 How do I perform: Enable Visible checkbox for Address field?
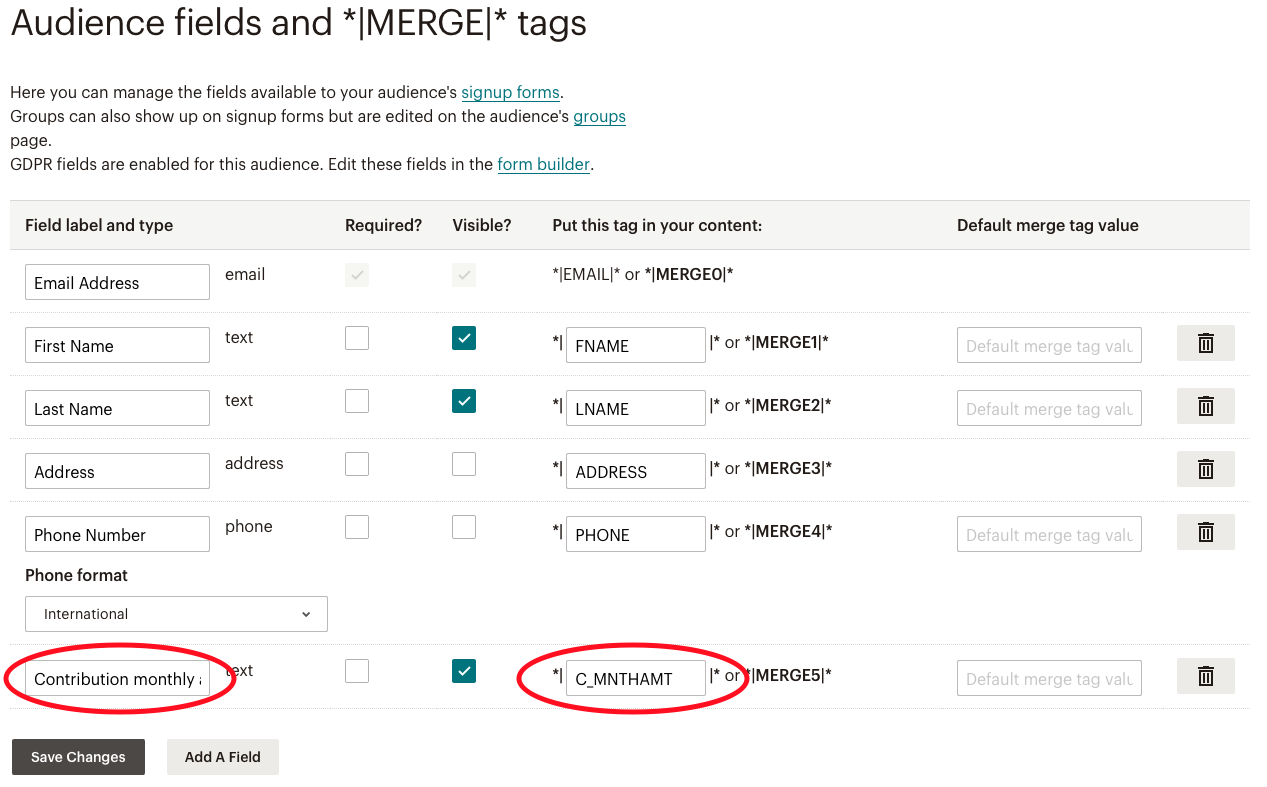coord(464,464)
